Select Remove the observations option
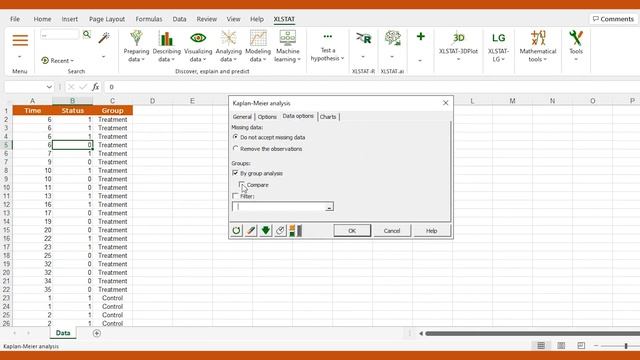640x360 pixels. [x=235, y=149]
